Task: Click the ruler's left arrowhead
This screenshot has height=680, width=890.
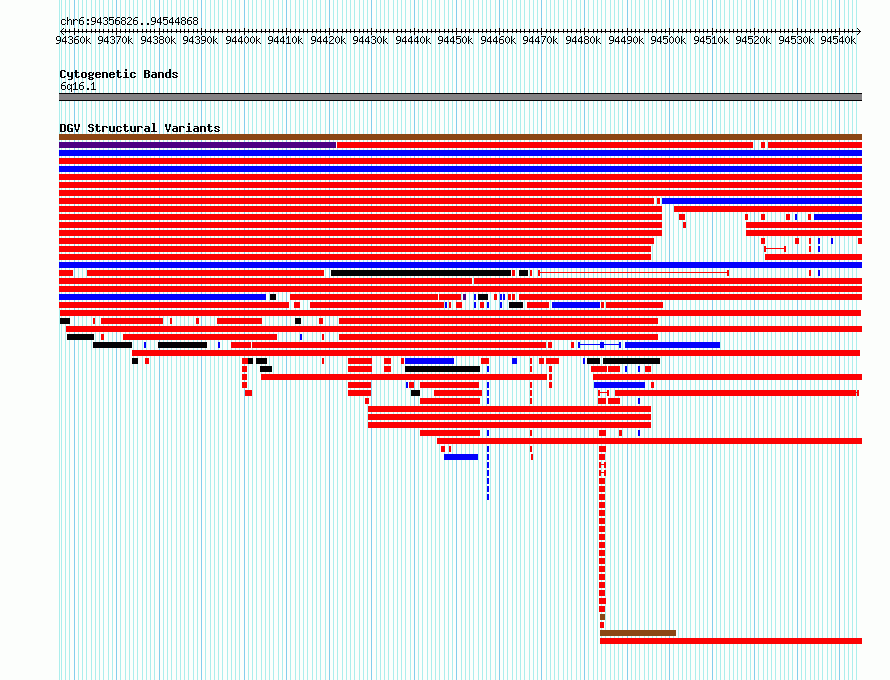Action: 62,31
